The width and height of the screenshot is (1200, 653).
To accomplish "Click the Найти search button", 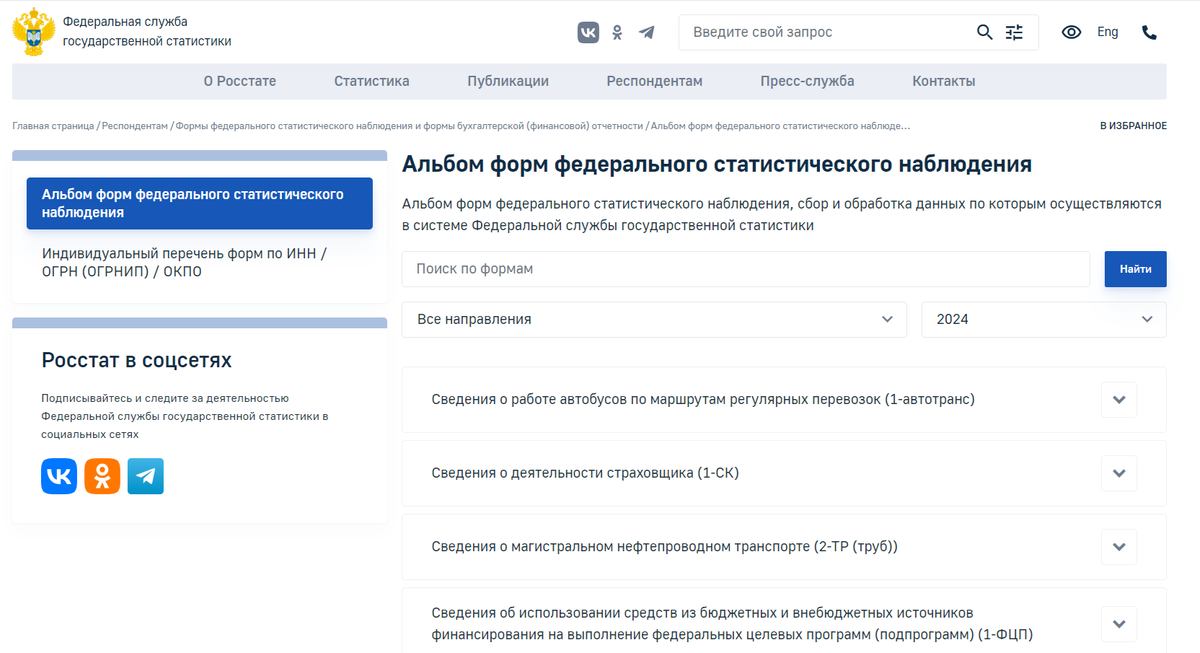I will point(1135,268).
